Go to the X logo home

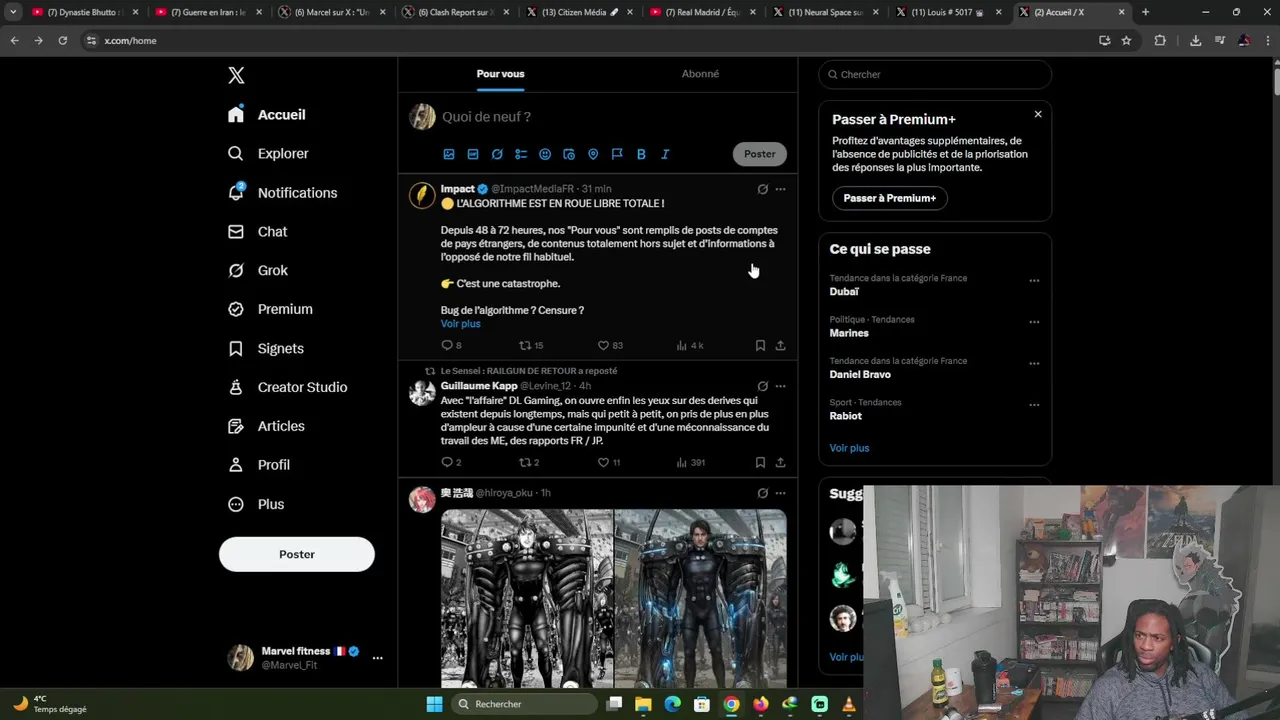[x=236, y=75]
